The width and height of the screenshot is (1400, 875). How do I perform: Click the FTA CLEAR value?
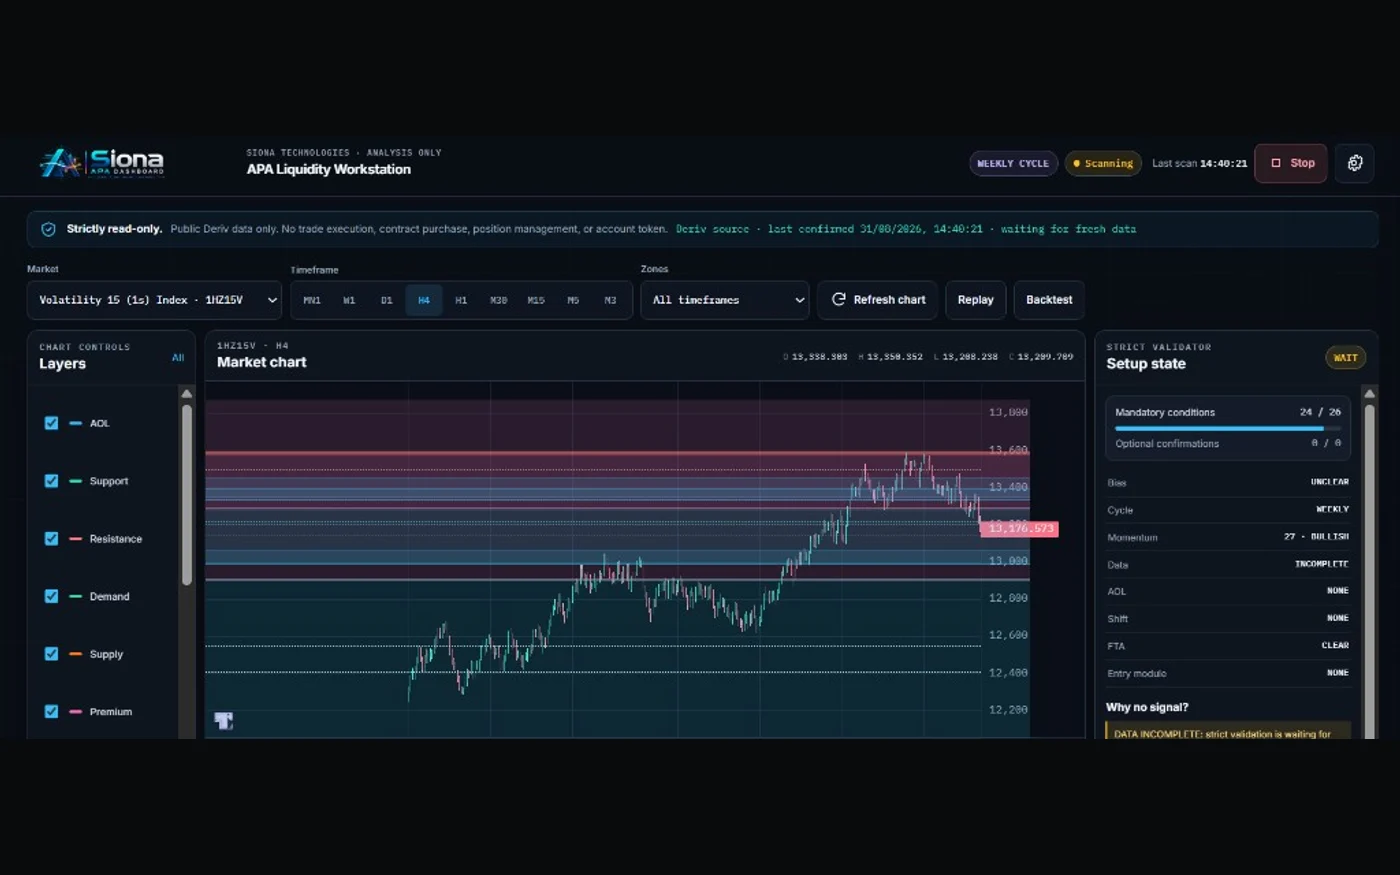coord(1335,646)
